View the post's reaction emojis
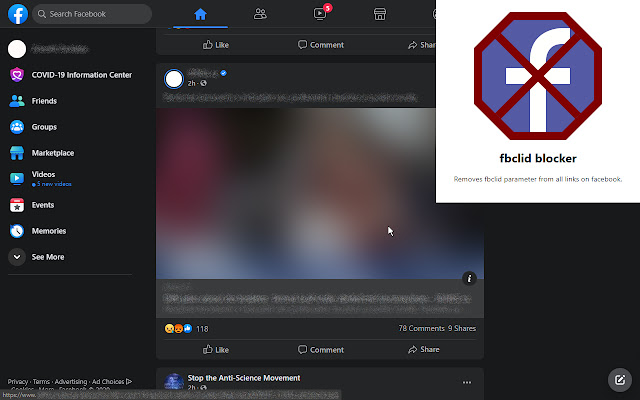Screen dimensions: 640x400 tap(178, 329)
